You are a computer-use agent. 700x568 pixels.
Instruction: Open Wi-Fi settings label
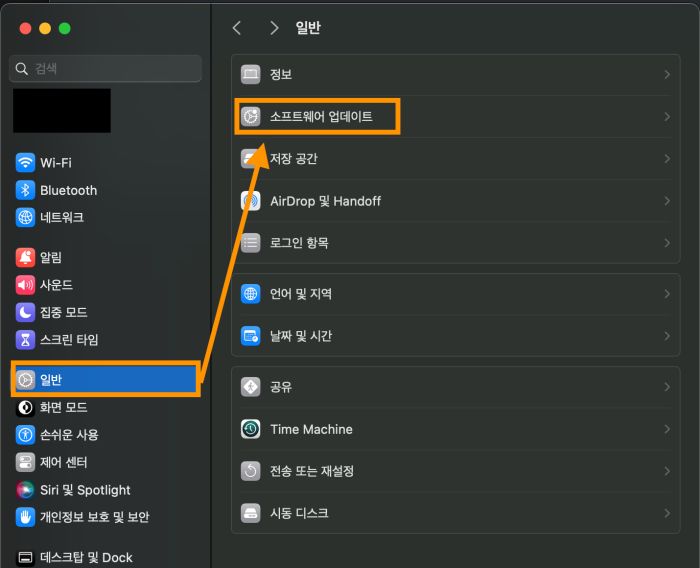pyautogui.click(x=56, y=163)
